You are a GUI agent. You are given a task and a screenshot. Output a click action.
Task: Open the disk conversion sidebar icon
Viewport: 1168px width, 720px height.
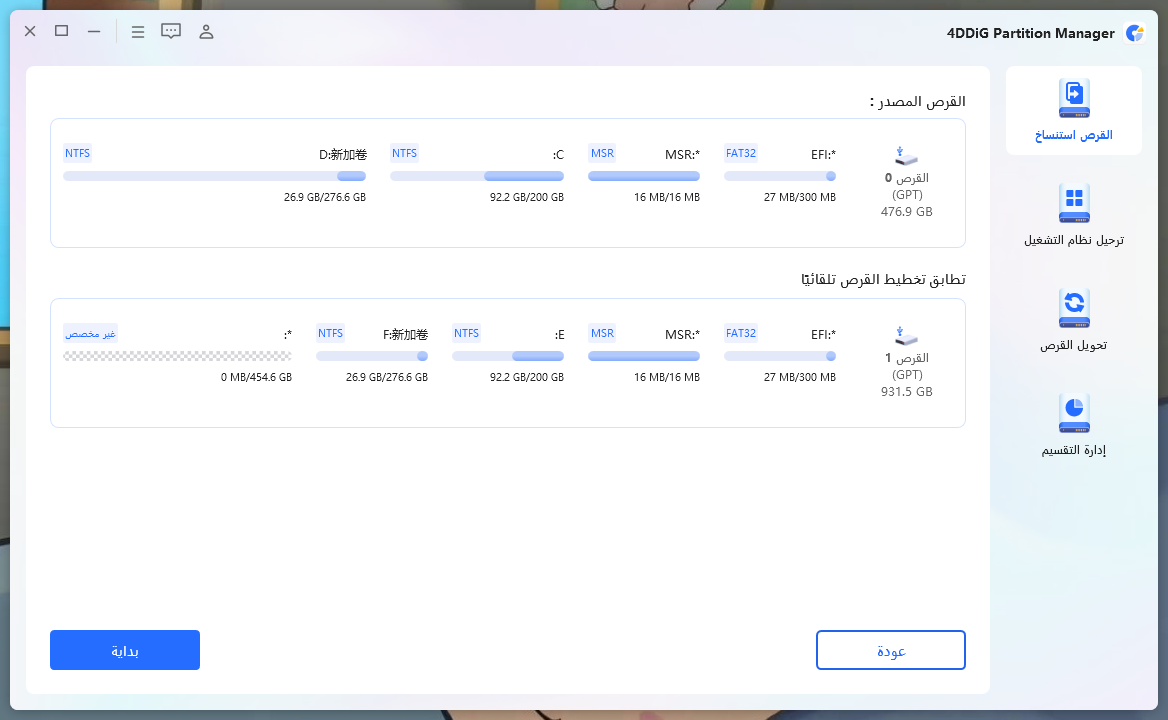tap(1073, 308)
